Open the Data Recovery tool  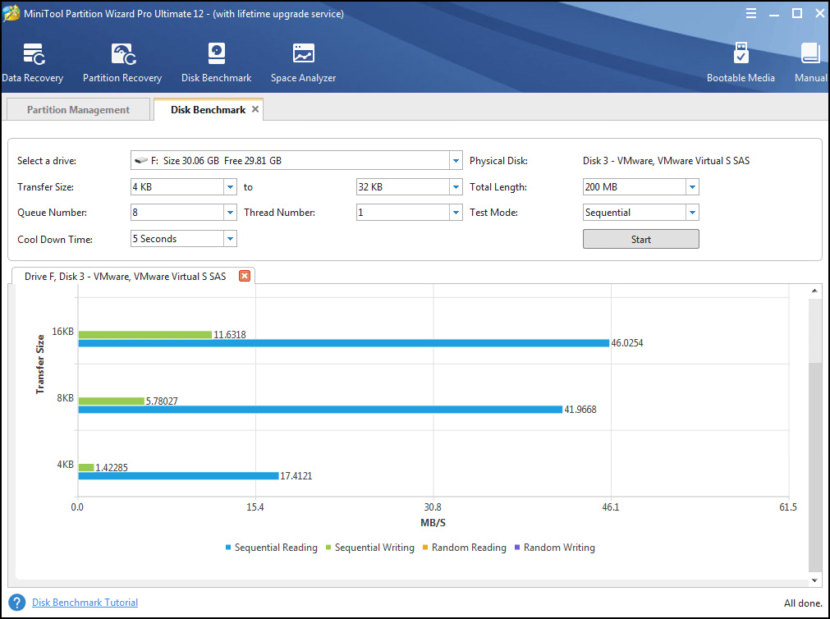pyautogui.click(x=33, y=58)
